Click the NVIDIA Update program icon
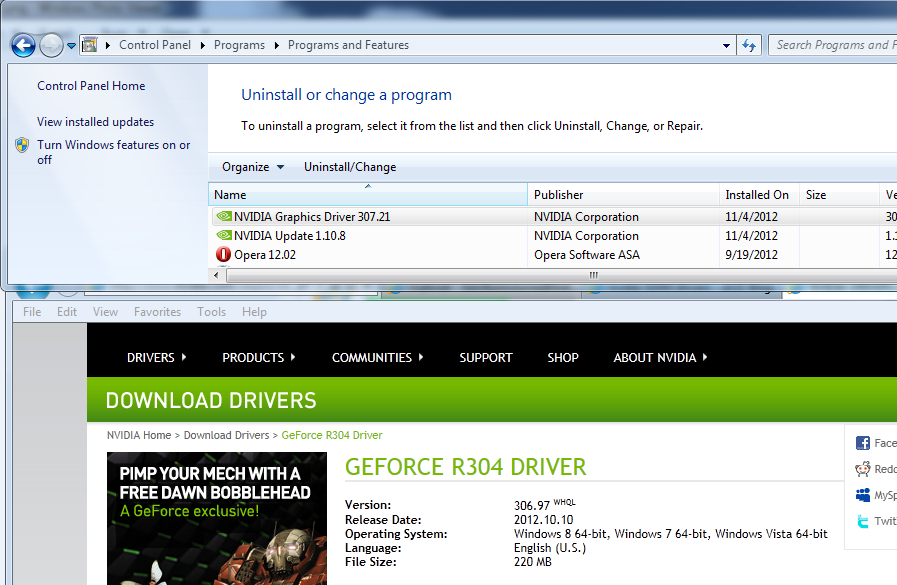The height and width of the screenshot is (585, 897). pyautogui.click(x=224, y=235)
